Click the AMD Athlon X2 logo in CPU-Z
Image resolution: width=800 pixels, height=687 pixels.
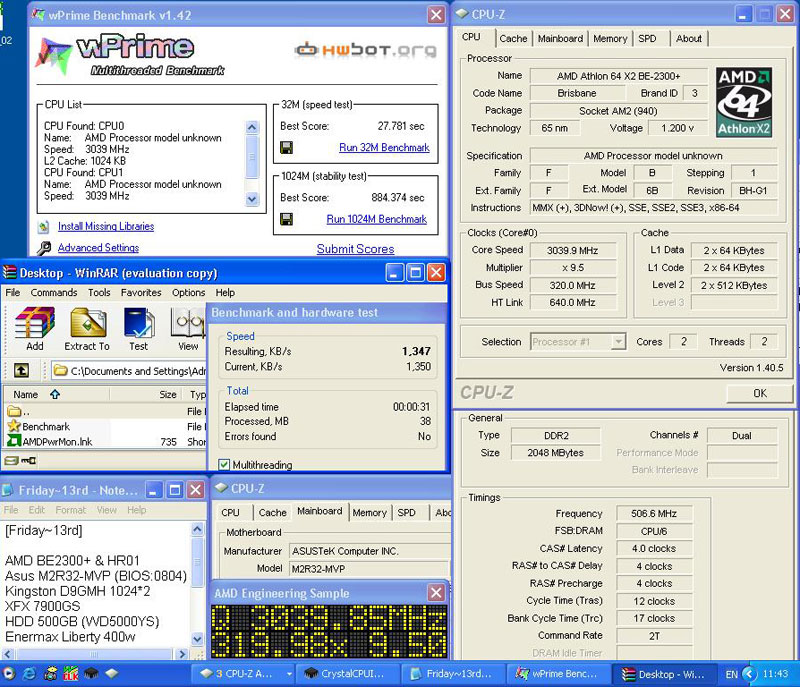[743, 103]
